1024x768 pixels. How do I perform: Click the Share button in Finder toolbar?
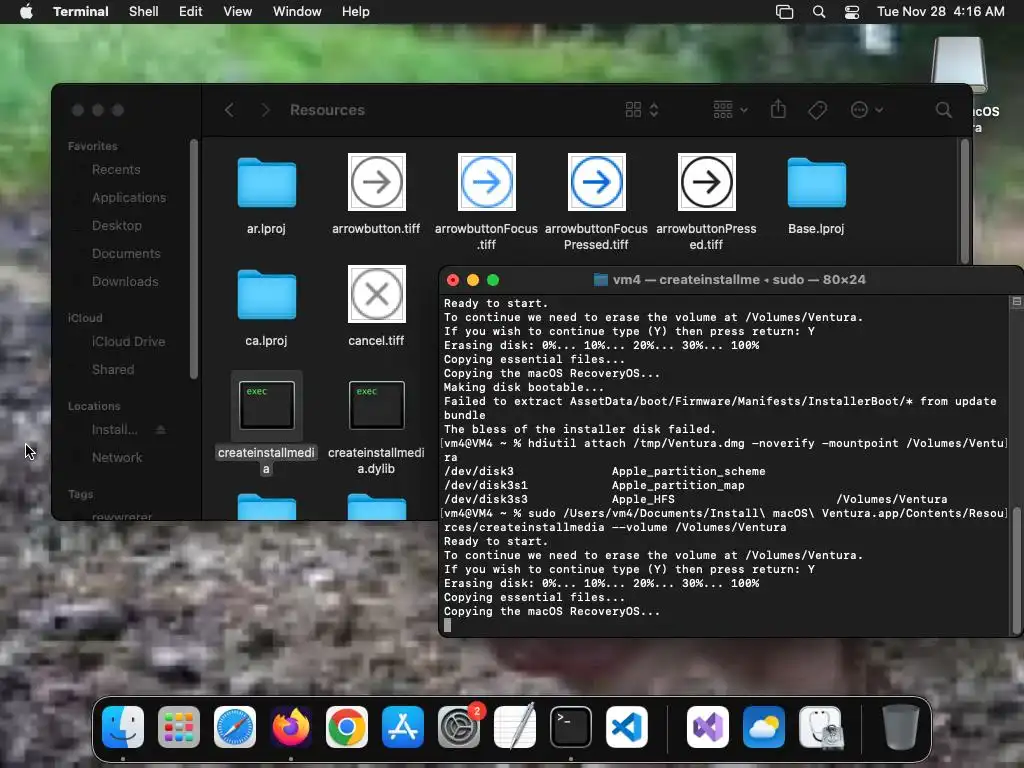pyautogui.click(x=778, y=109)
